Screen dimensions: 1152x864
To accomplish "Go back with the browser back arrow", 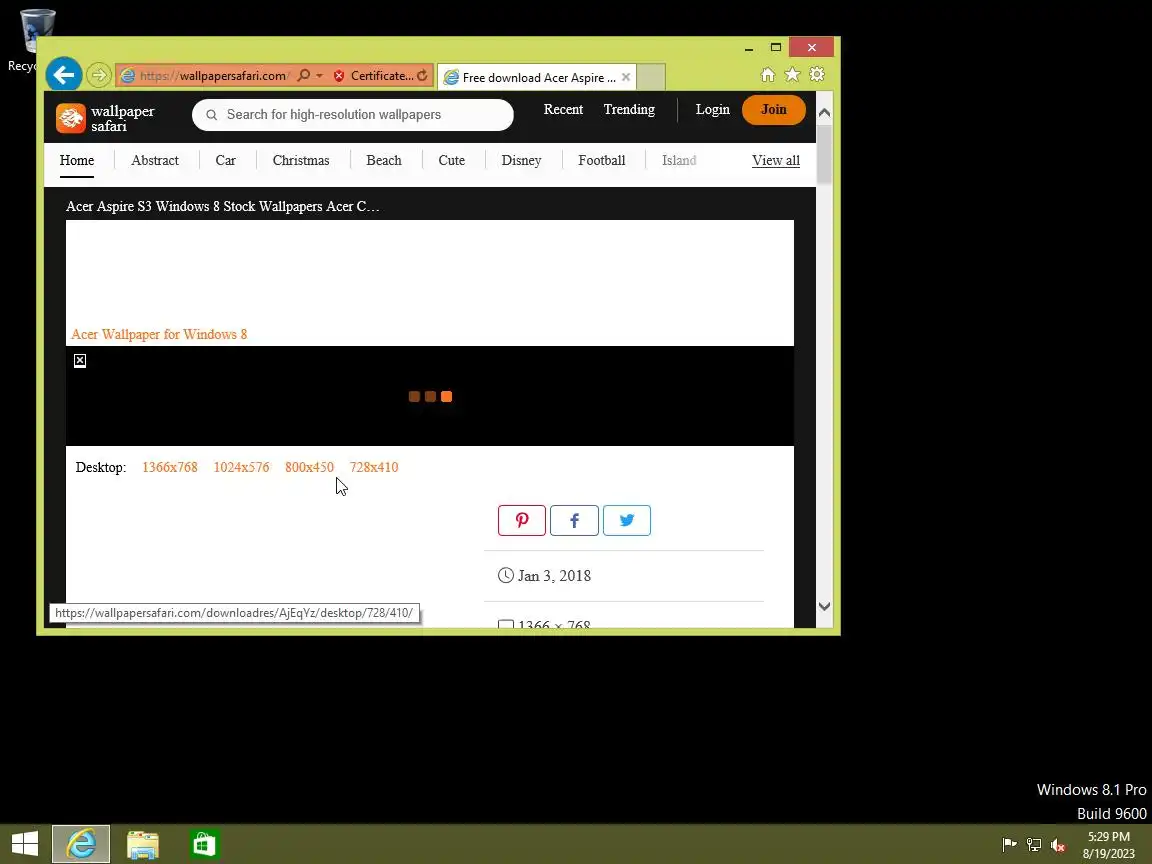I will pos(64,75).
